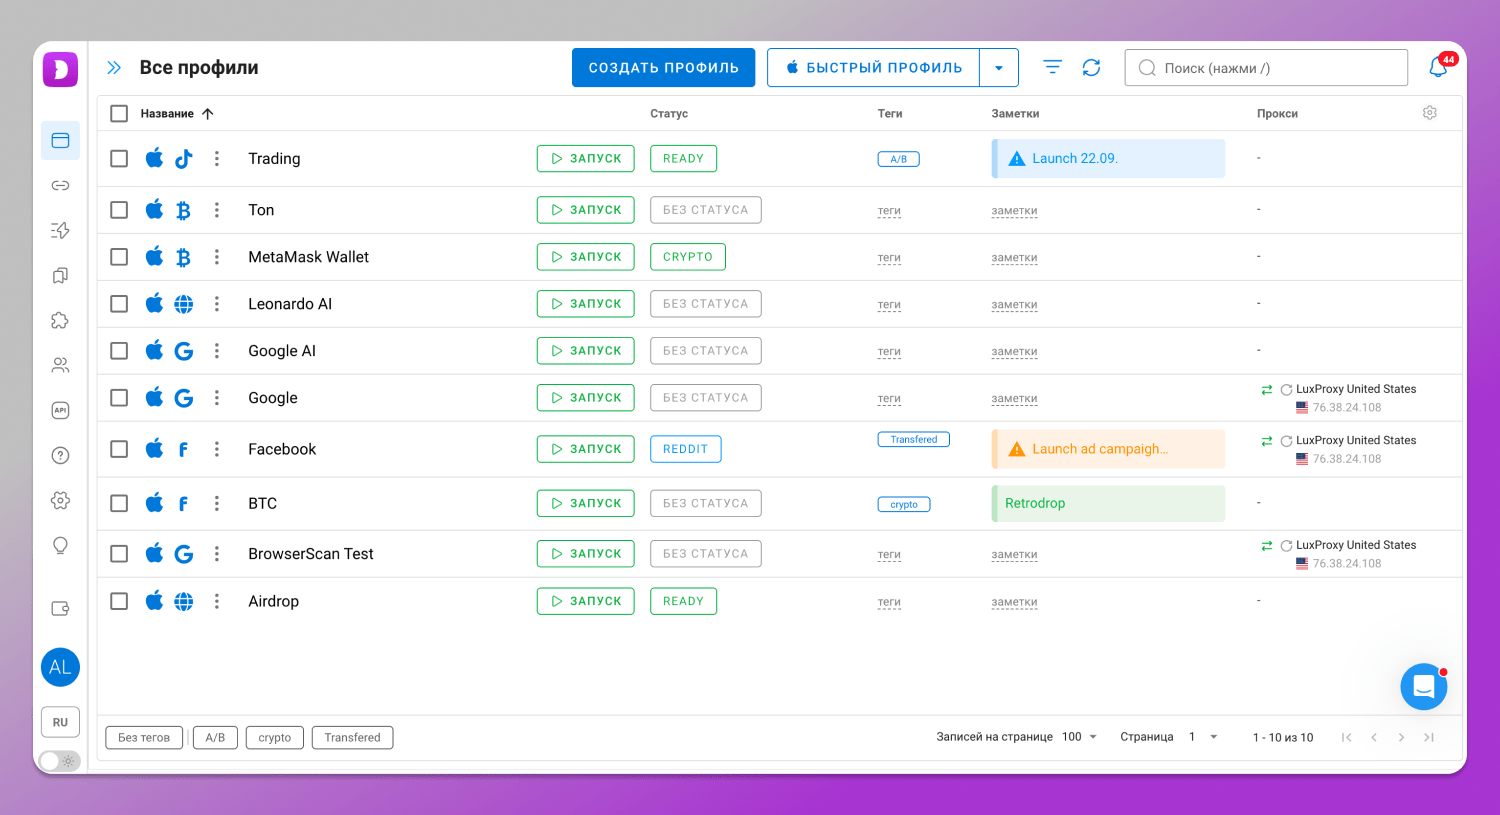Expand the quick profile dropdown arrow

tap(998, 68)
